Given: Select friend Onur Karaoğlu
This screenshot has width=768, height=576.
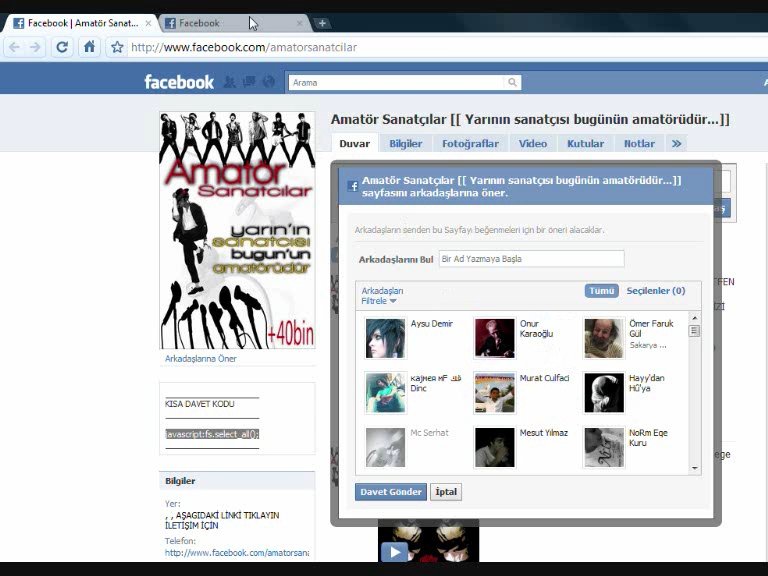Looking at the screenshot, I should 523,338.
